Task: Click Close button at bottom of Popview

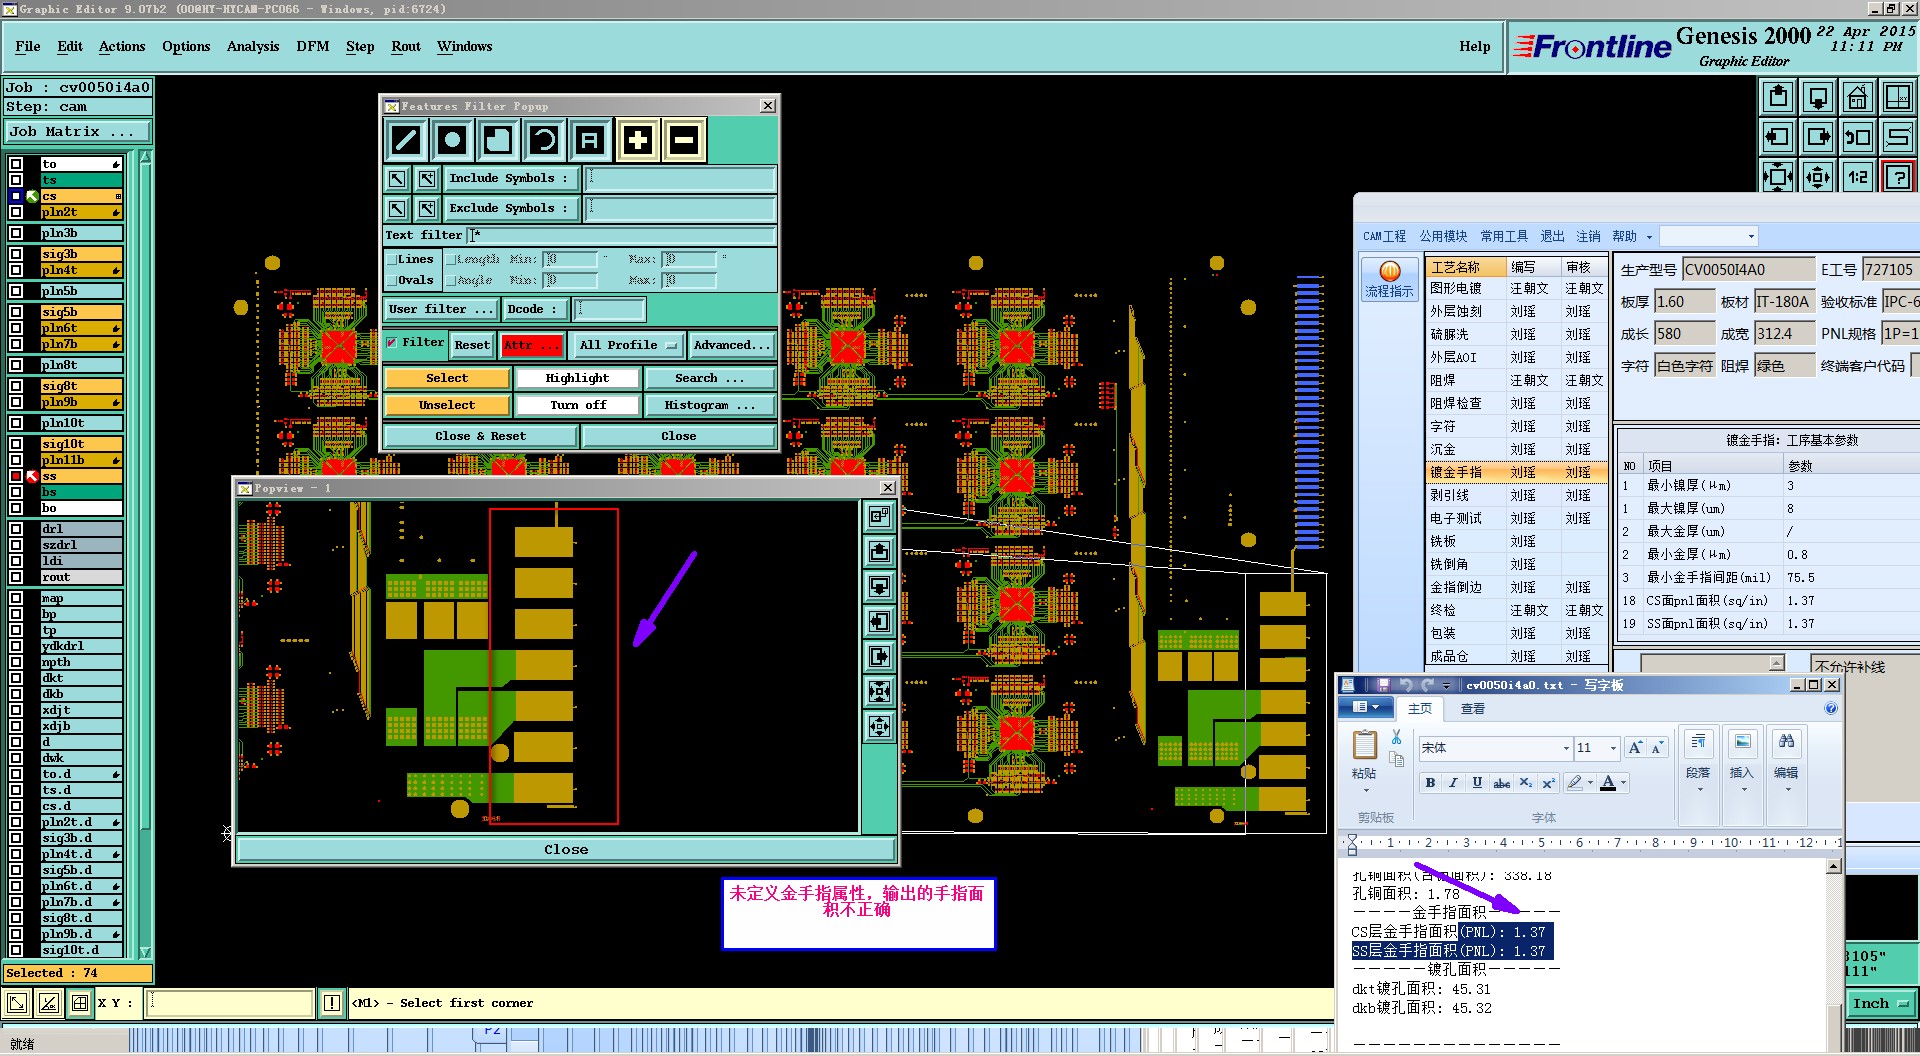Action: coord(566,849)
